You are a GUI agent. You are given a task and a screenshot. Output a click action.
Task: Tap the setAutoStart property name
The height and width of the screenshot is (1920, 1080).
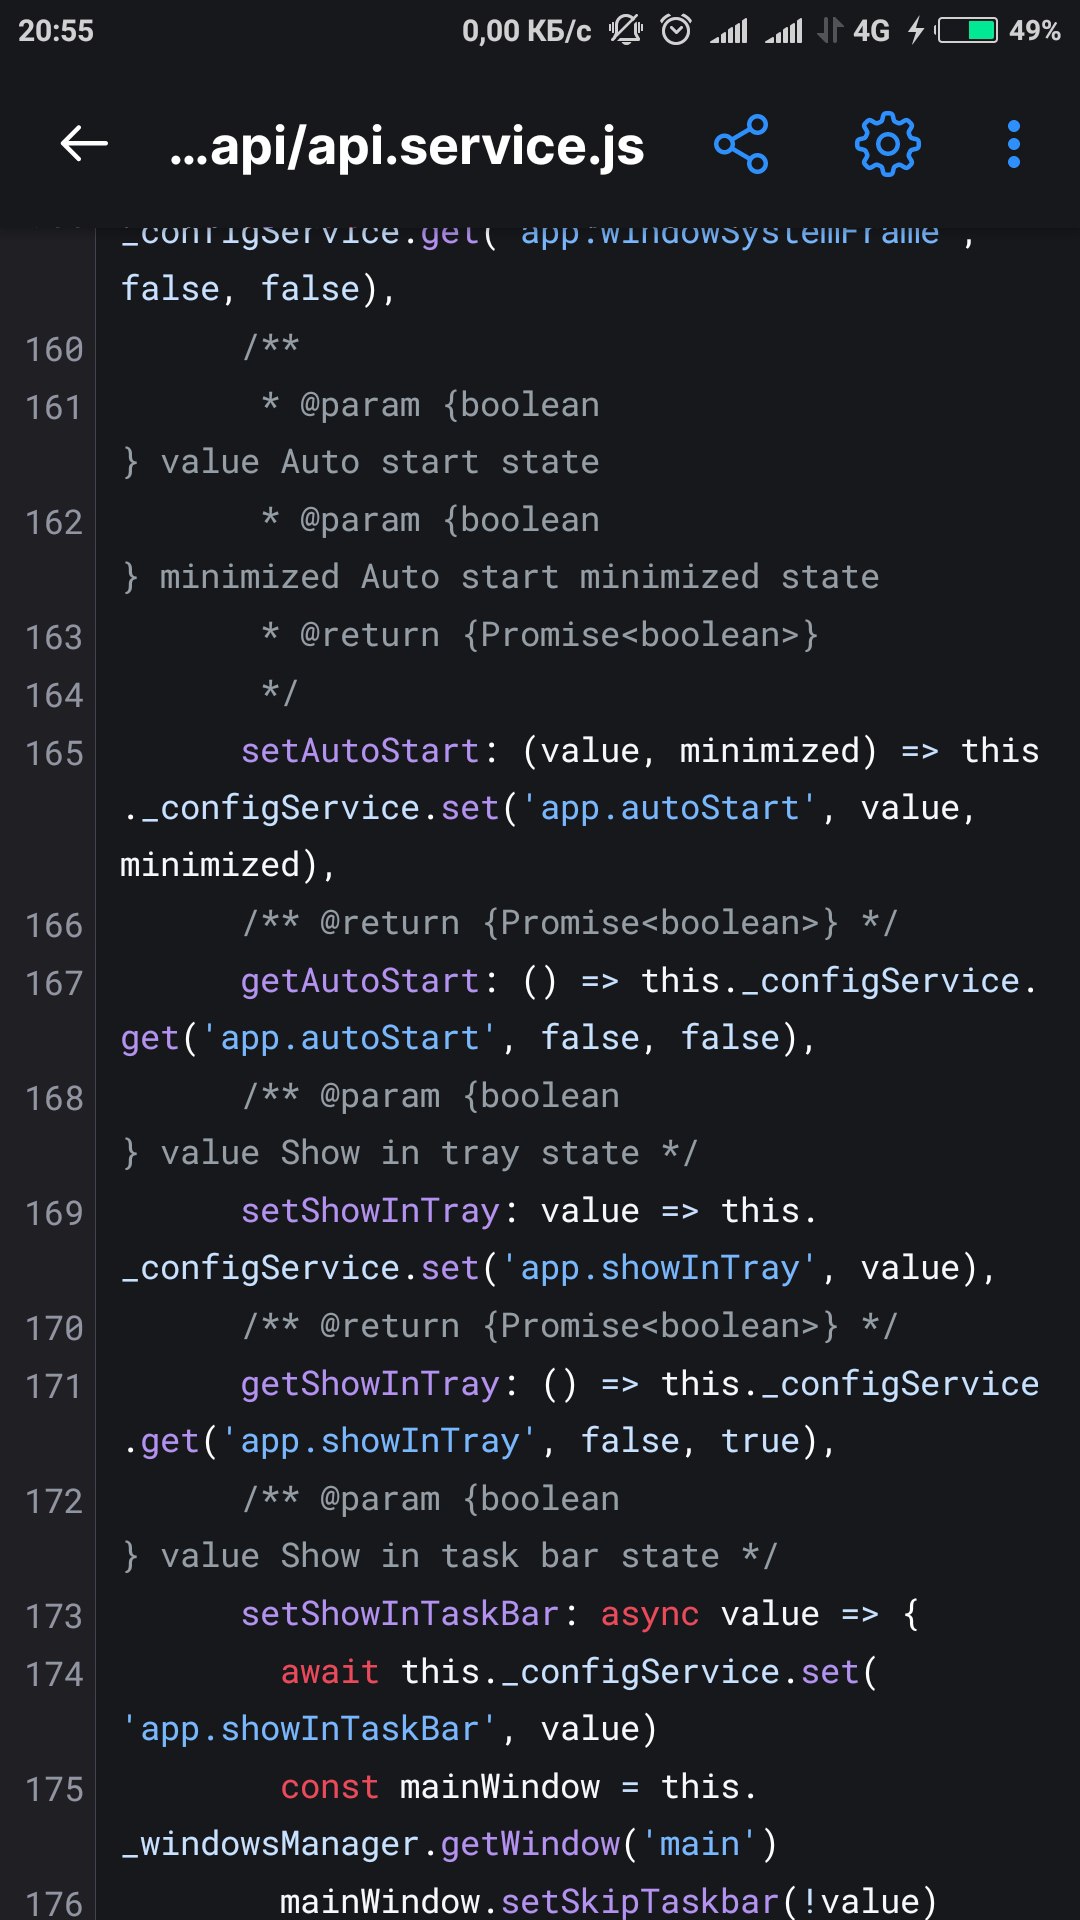pyautogui.click(x=360, y=751)
